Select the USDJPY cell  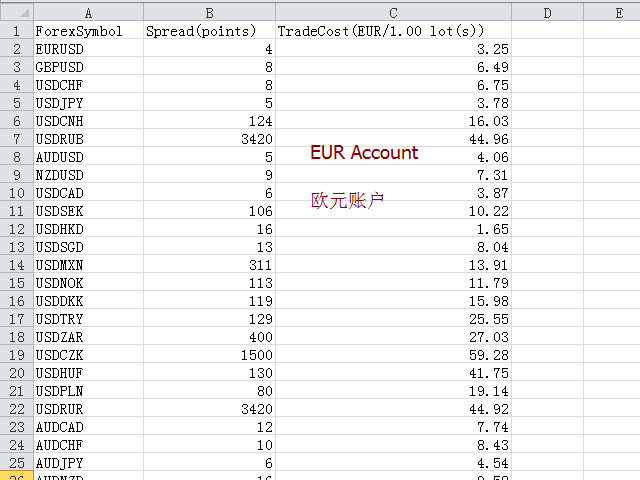(x=89, y=103)
